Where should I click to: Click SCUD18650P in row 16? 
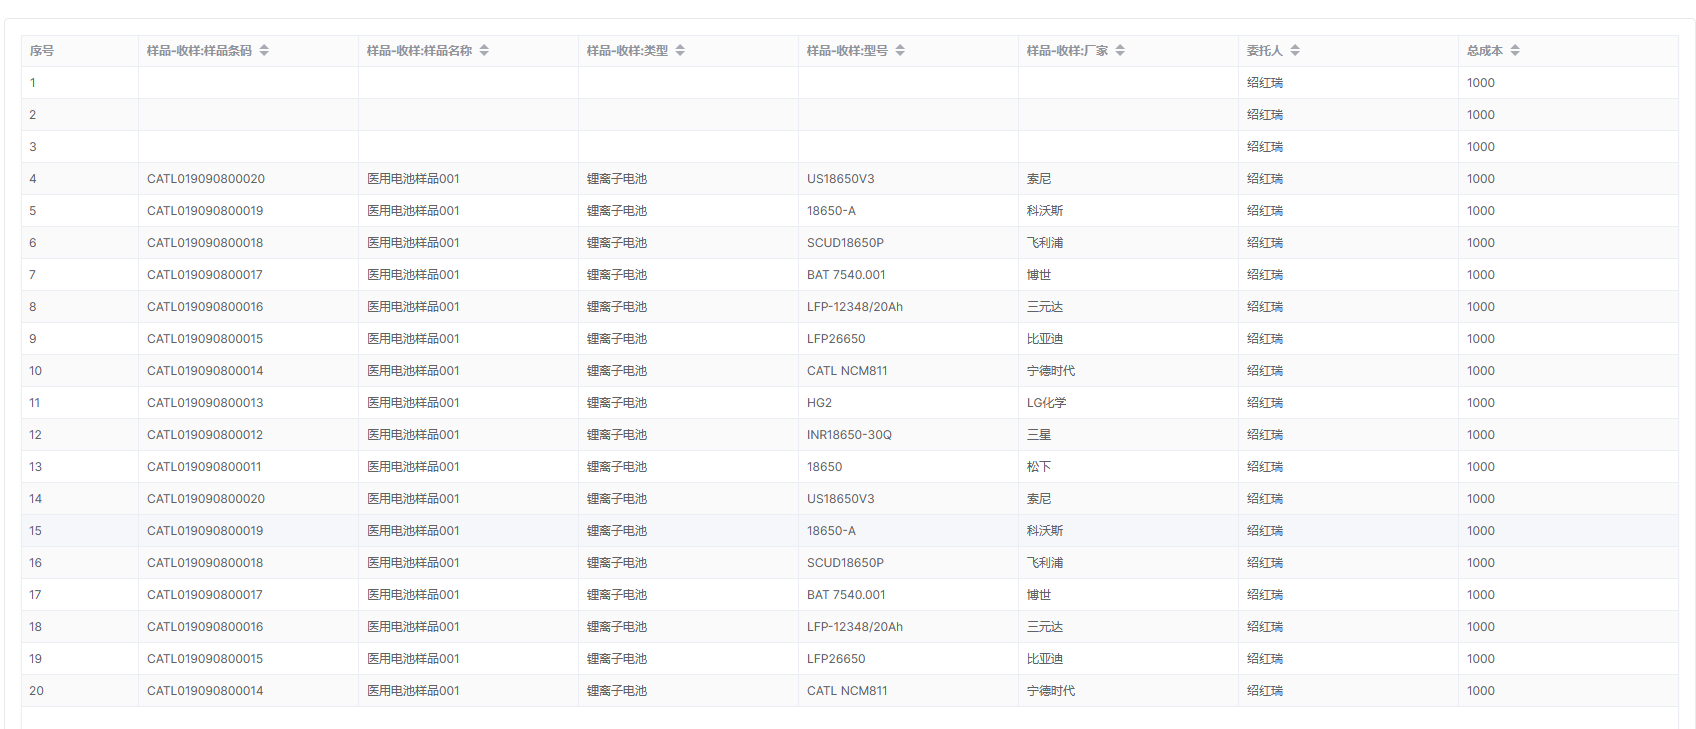point(845,563)
